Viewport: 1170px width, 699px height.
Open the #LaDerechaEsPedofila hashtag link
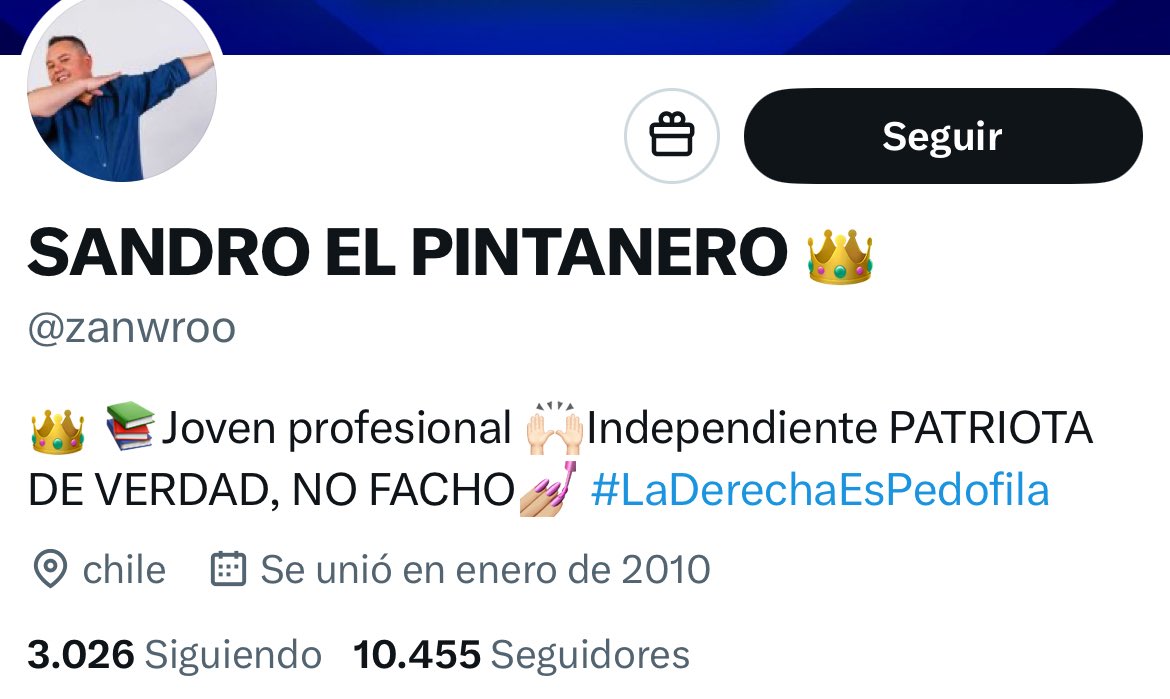point(820,490)
